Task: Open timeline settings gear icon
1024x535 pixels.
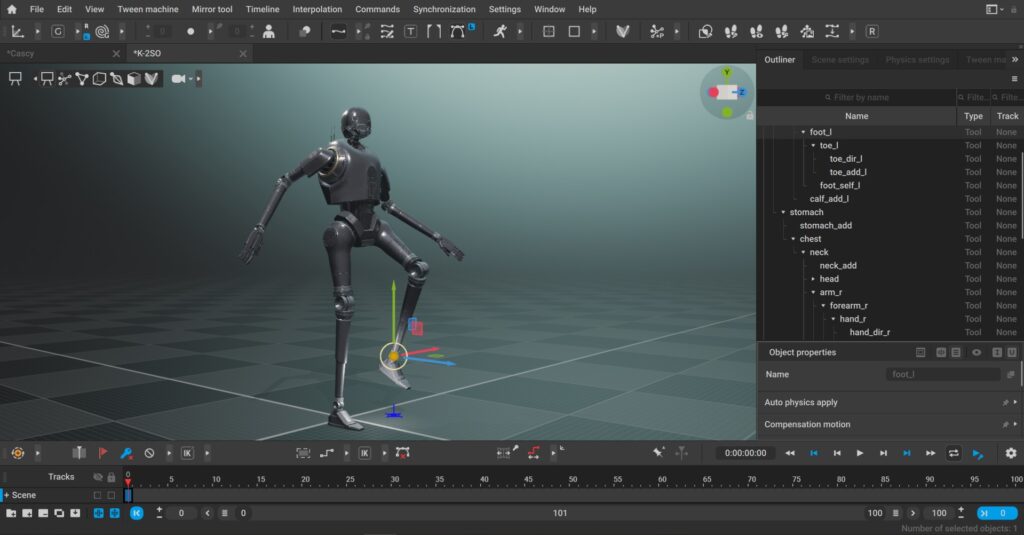Action: (1011, 453)
